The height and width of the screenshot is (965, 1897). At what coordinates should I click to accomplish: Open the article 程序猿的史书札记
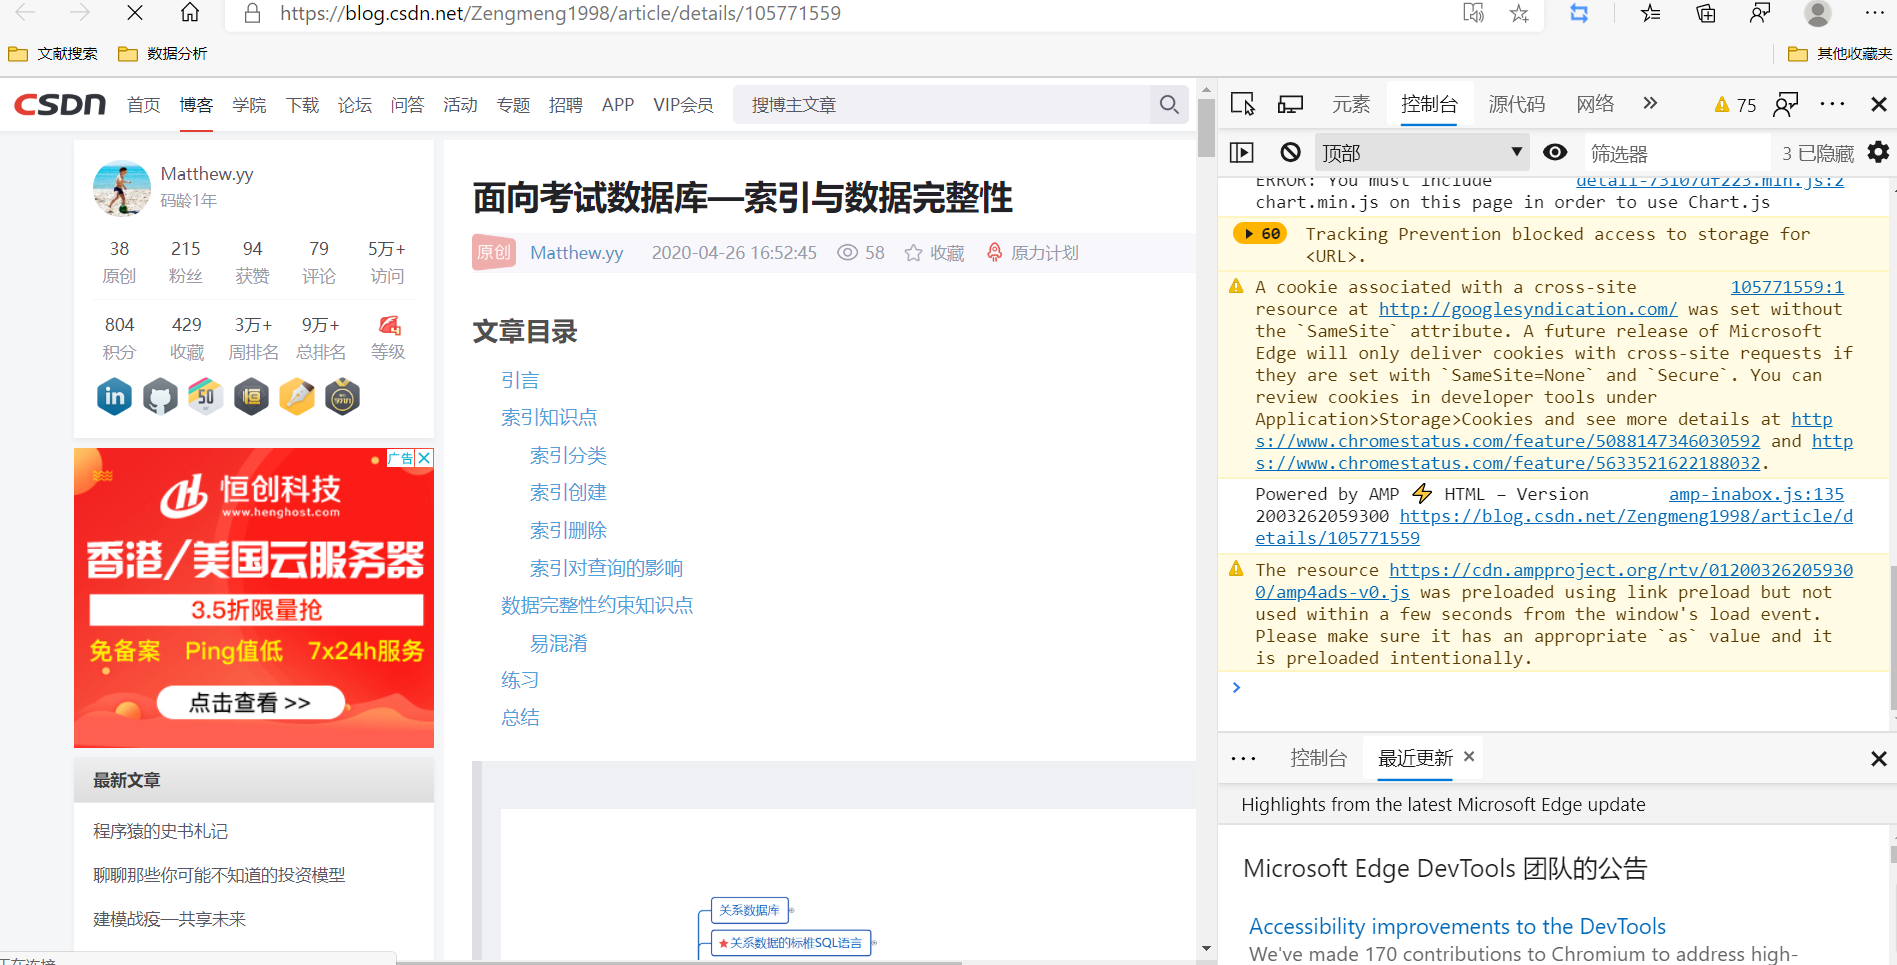click(x=160, y=831)
